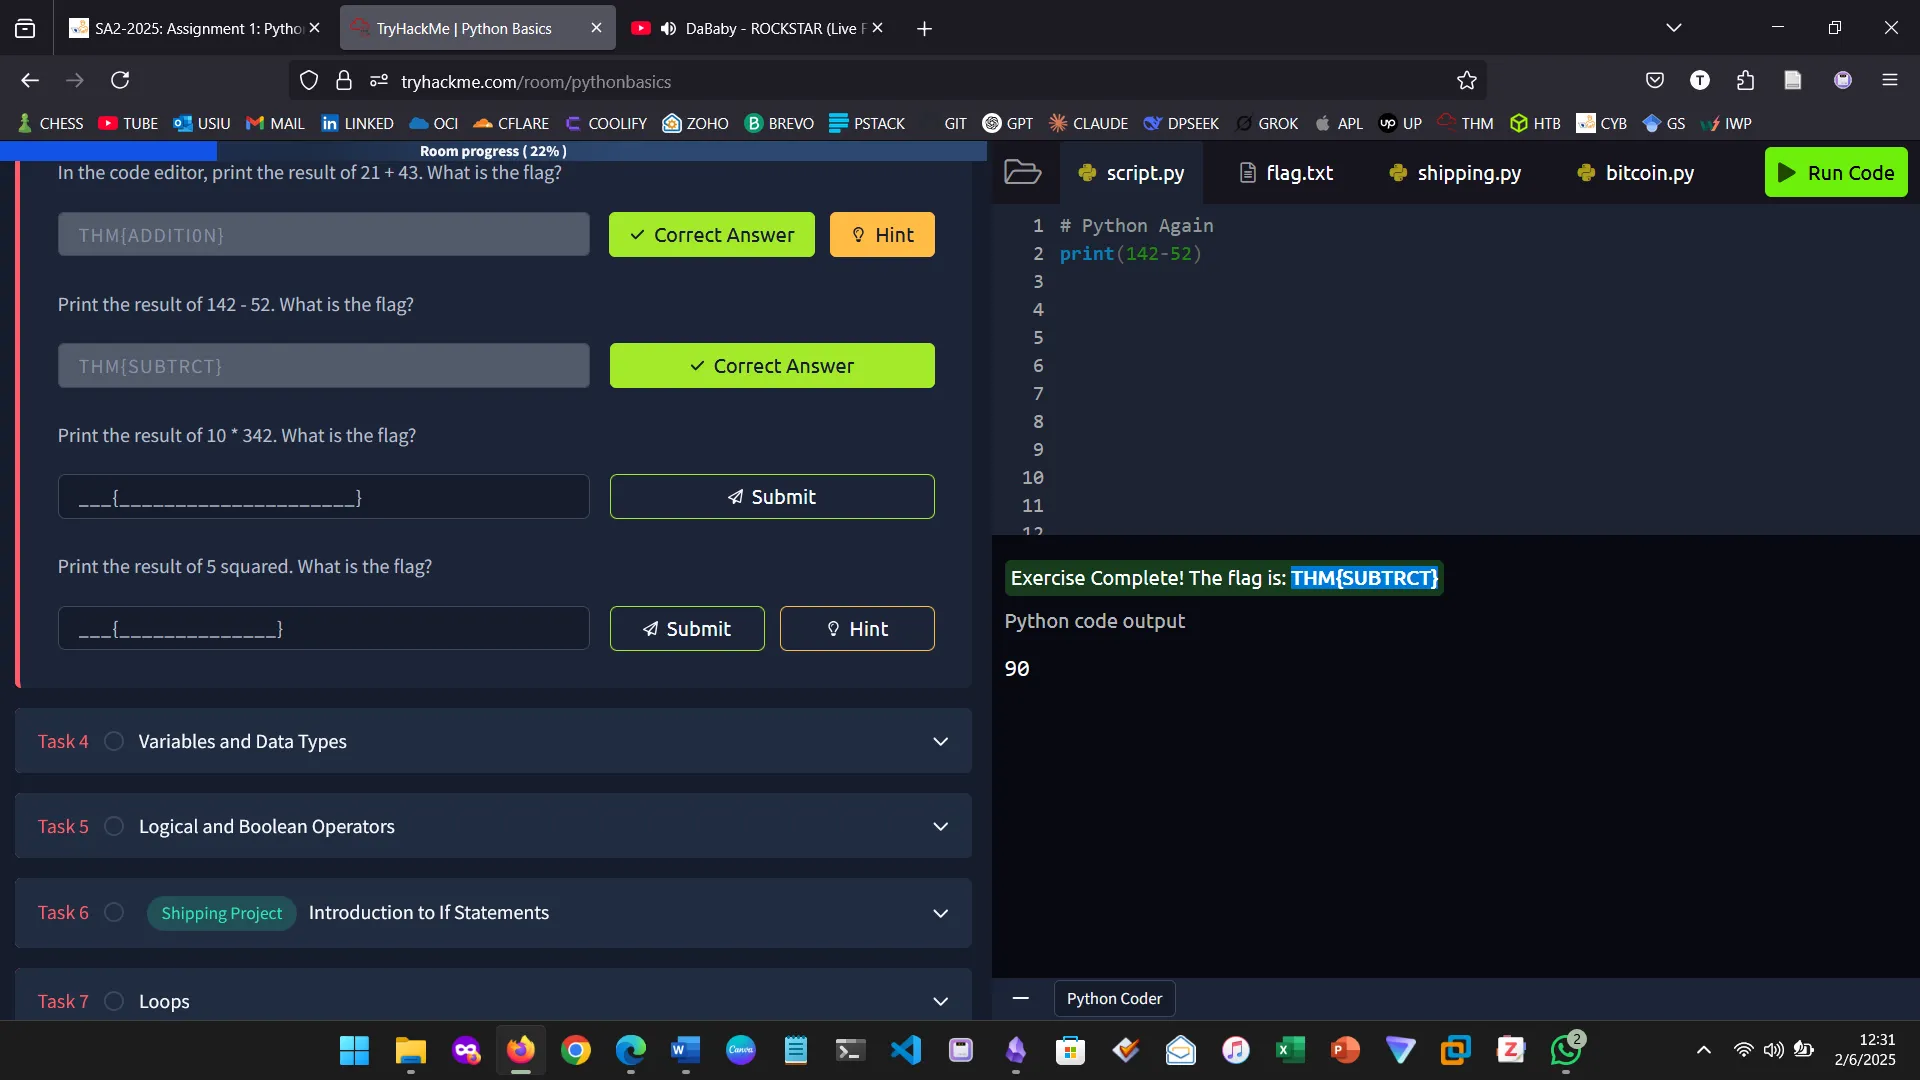Toggle the Task 5 completion circle
This screenshot has width=1920, height=1080.
pos(114,826)
